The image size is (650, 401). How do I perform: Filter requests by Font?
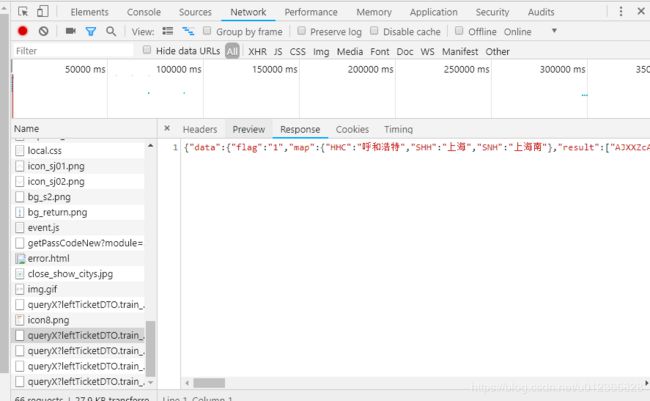[380, 51]
